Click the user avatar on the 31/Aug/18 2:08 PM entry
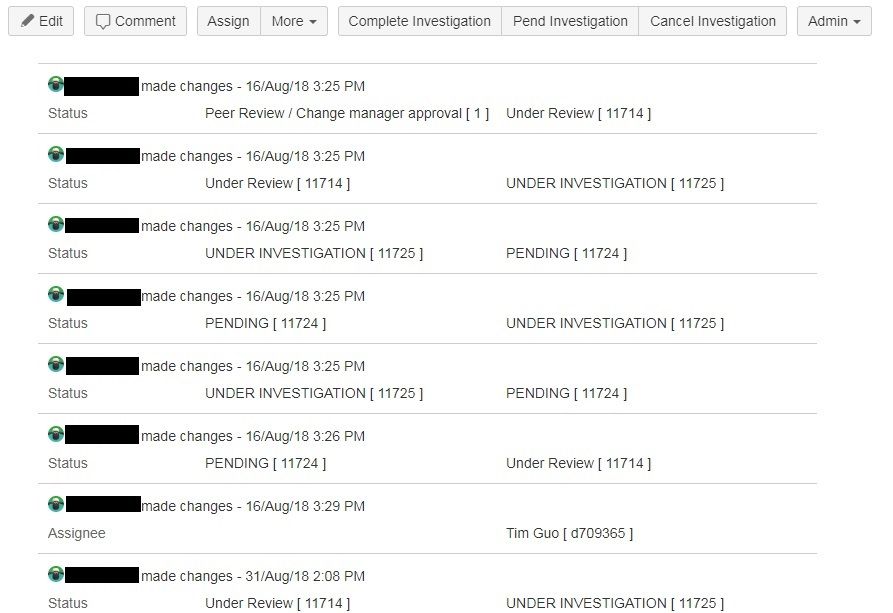Screen dimensions: 893x613 coord(56,574)
